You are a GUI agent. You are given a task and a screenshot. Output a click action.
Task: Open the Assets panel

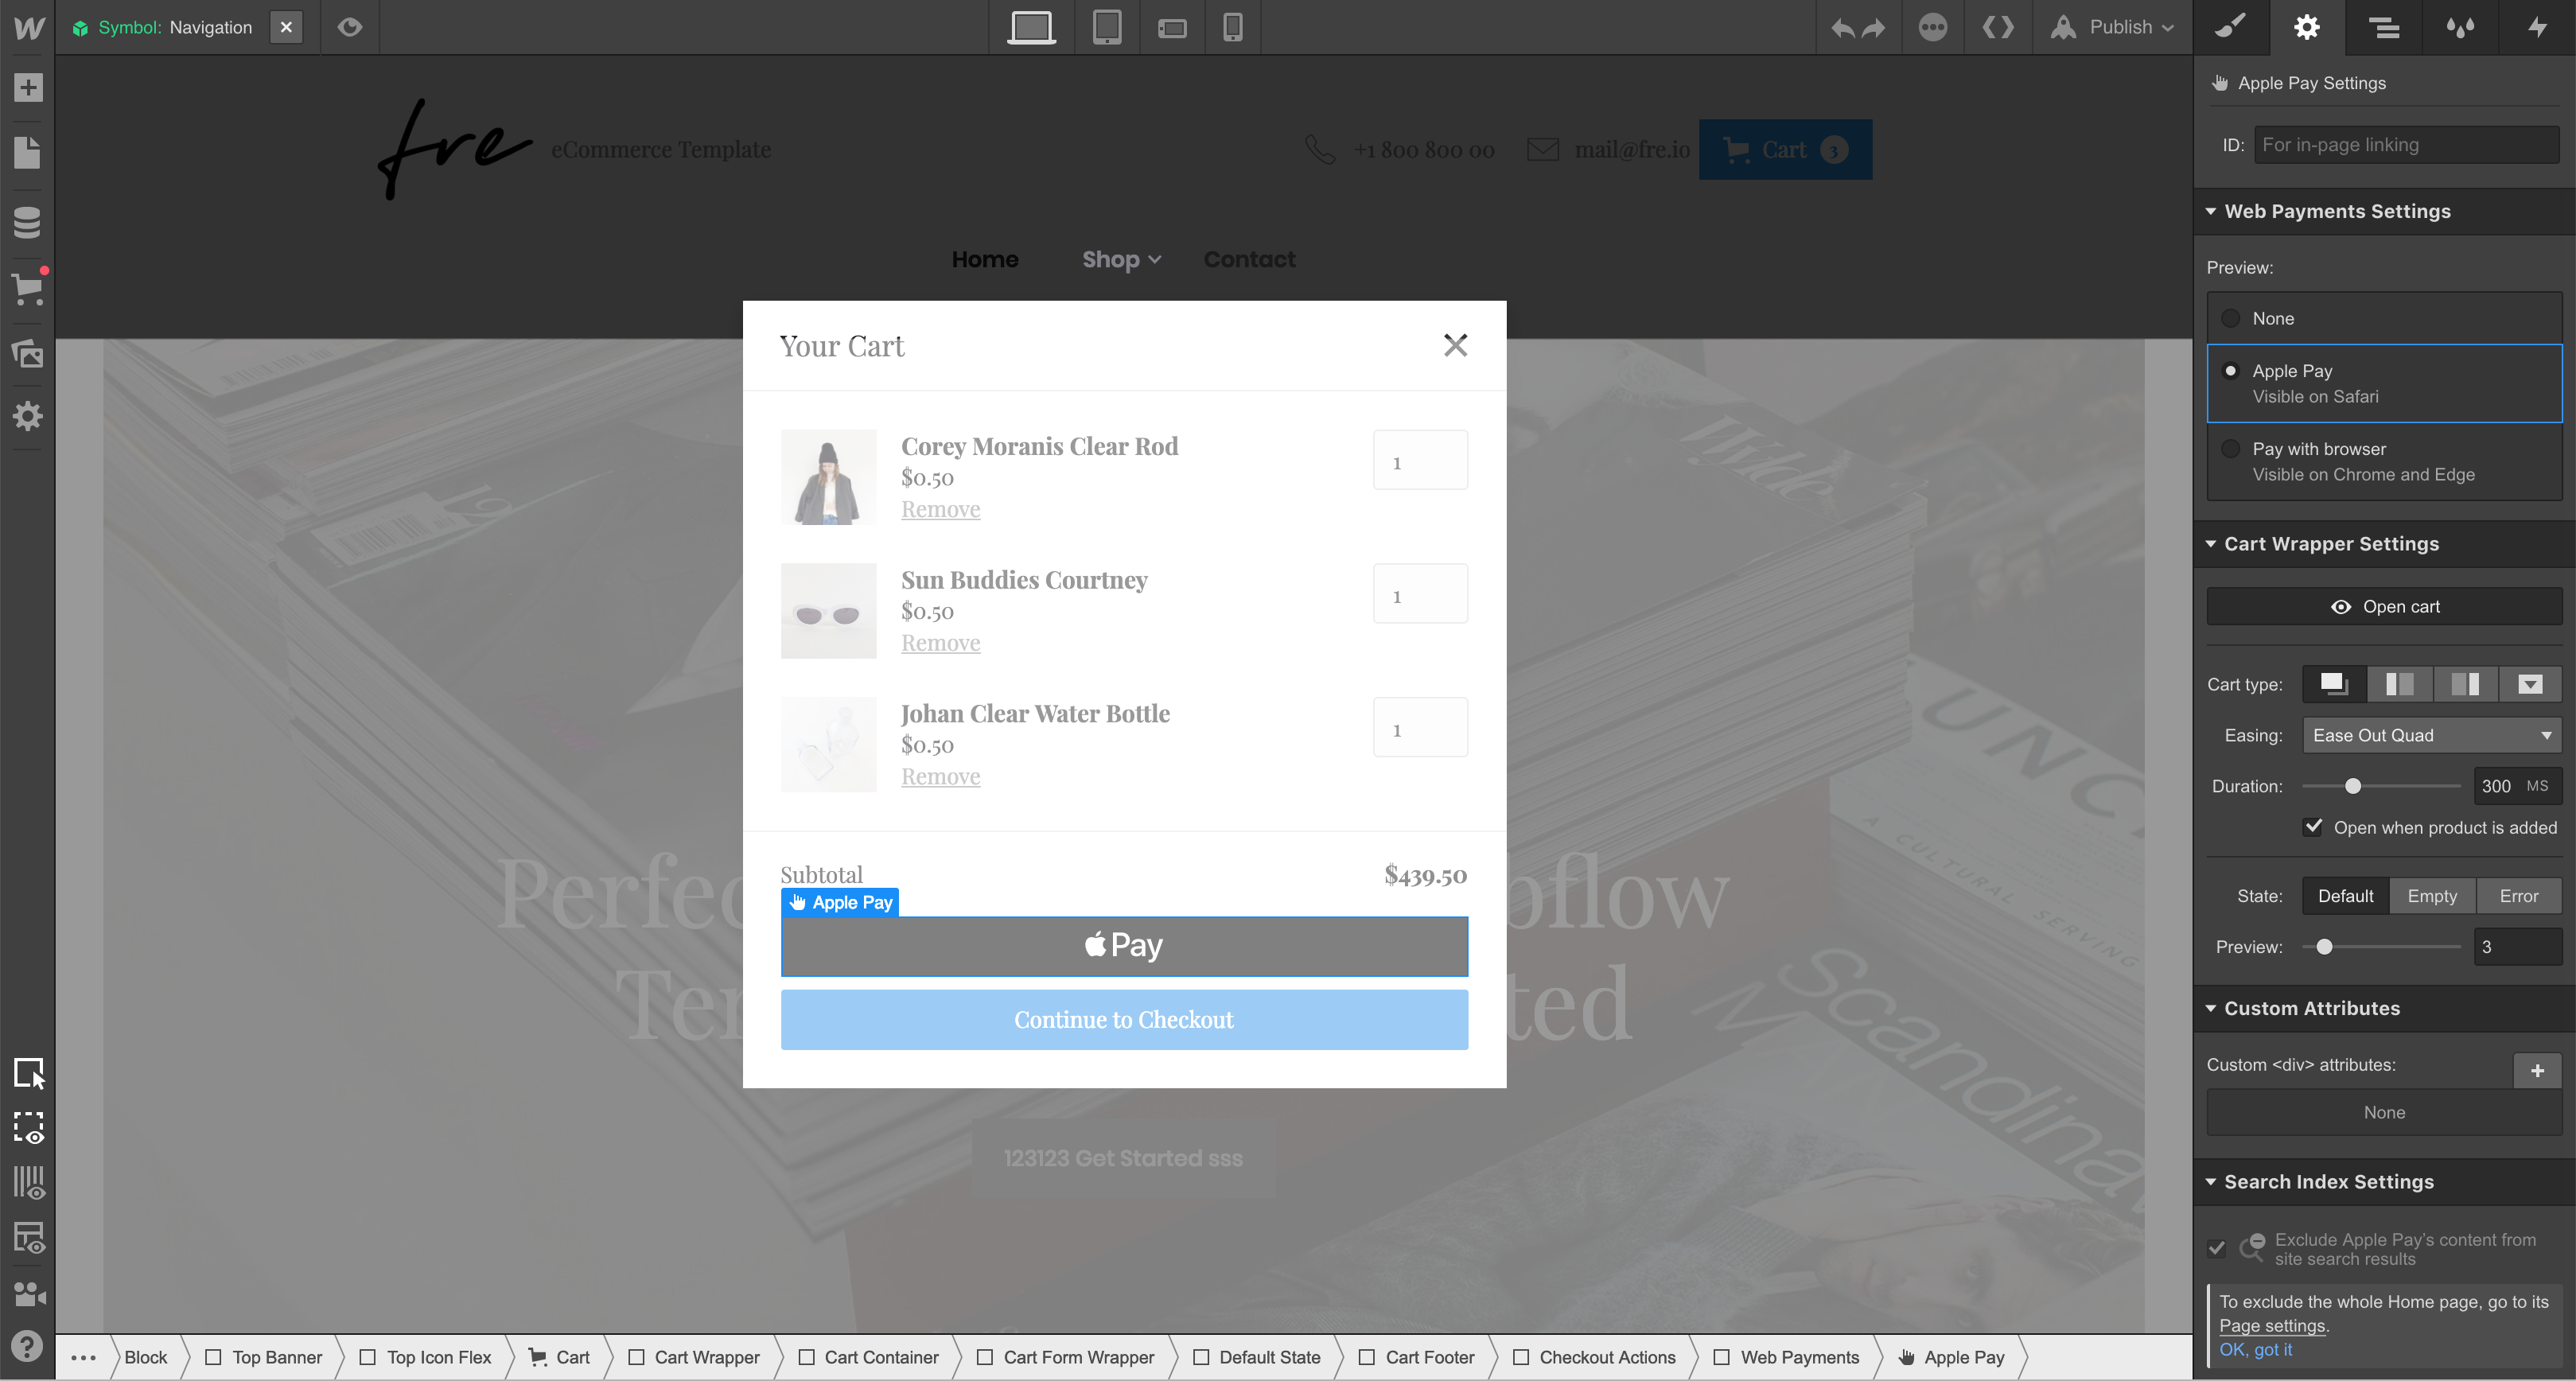coord(28,353)
